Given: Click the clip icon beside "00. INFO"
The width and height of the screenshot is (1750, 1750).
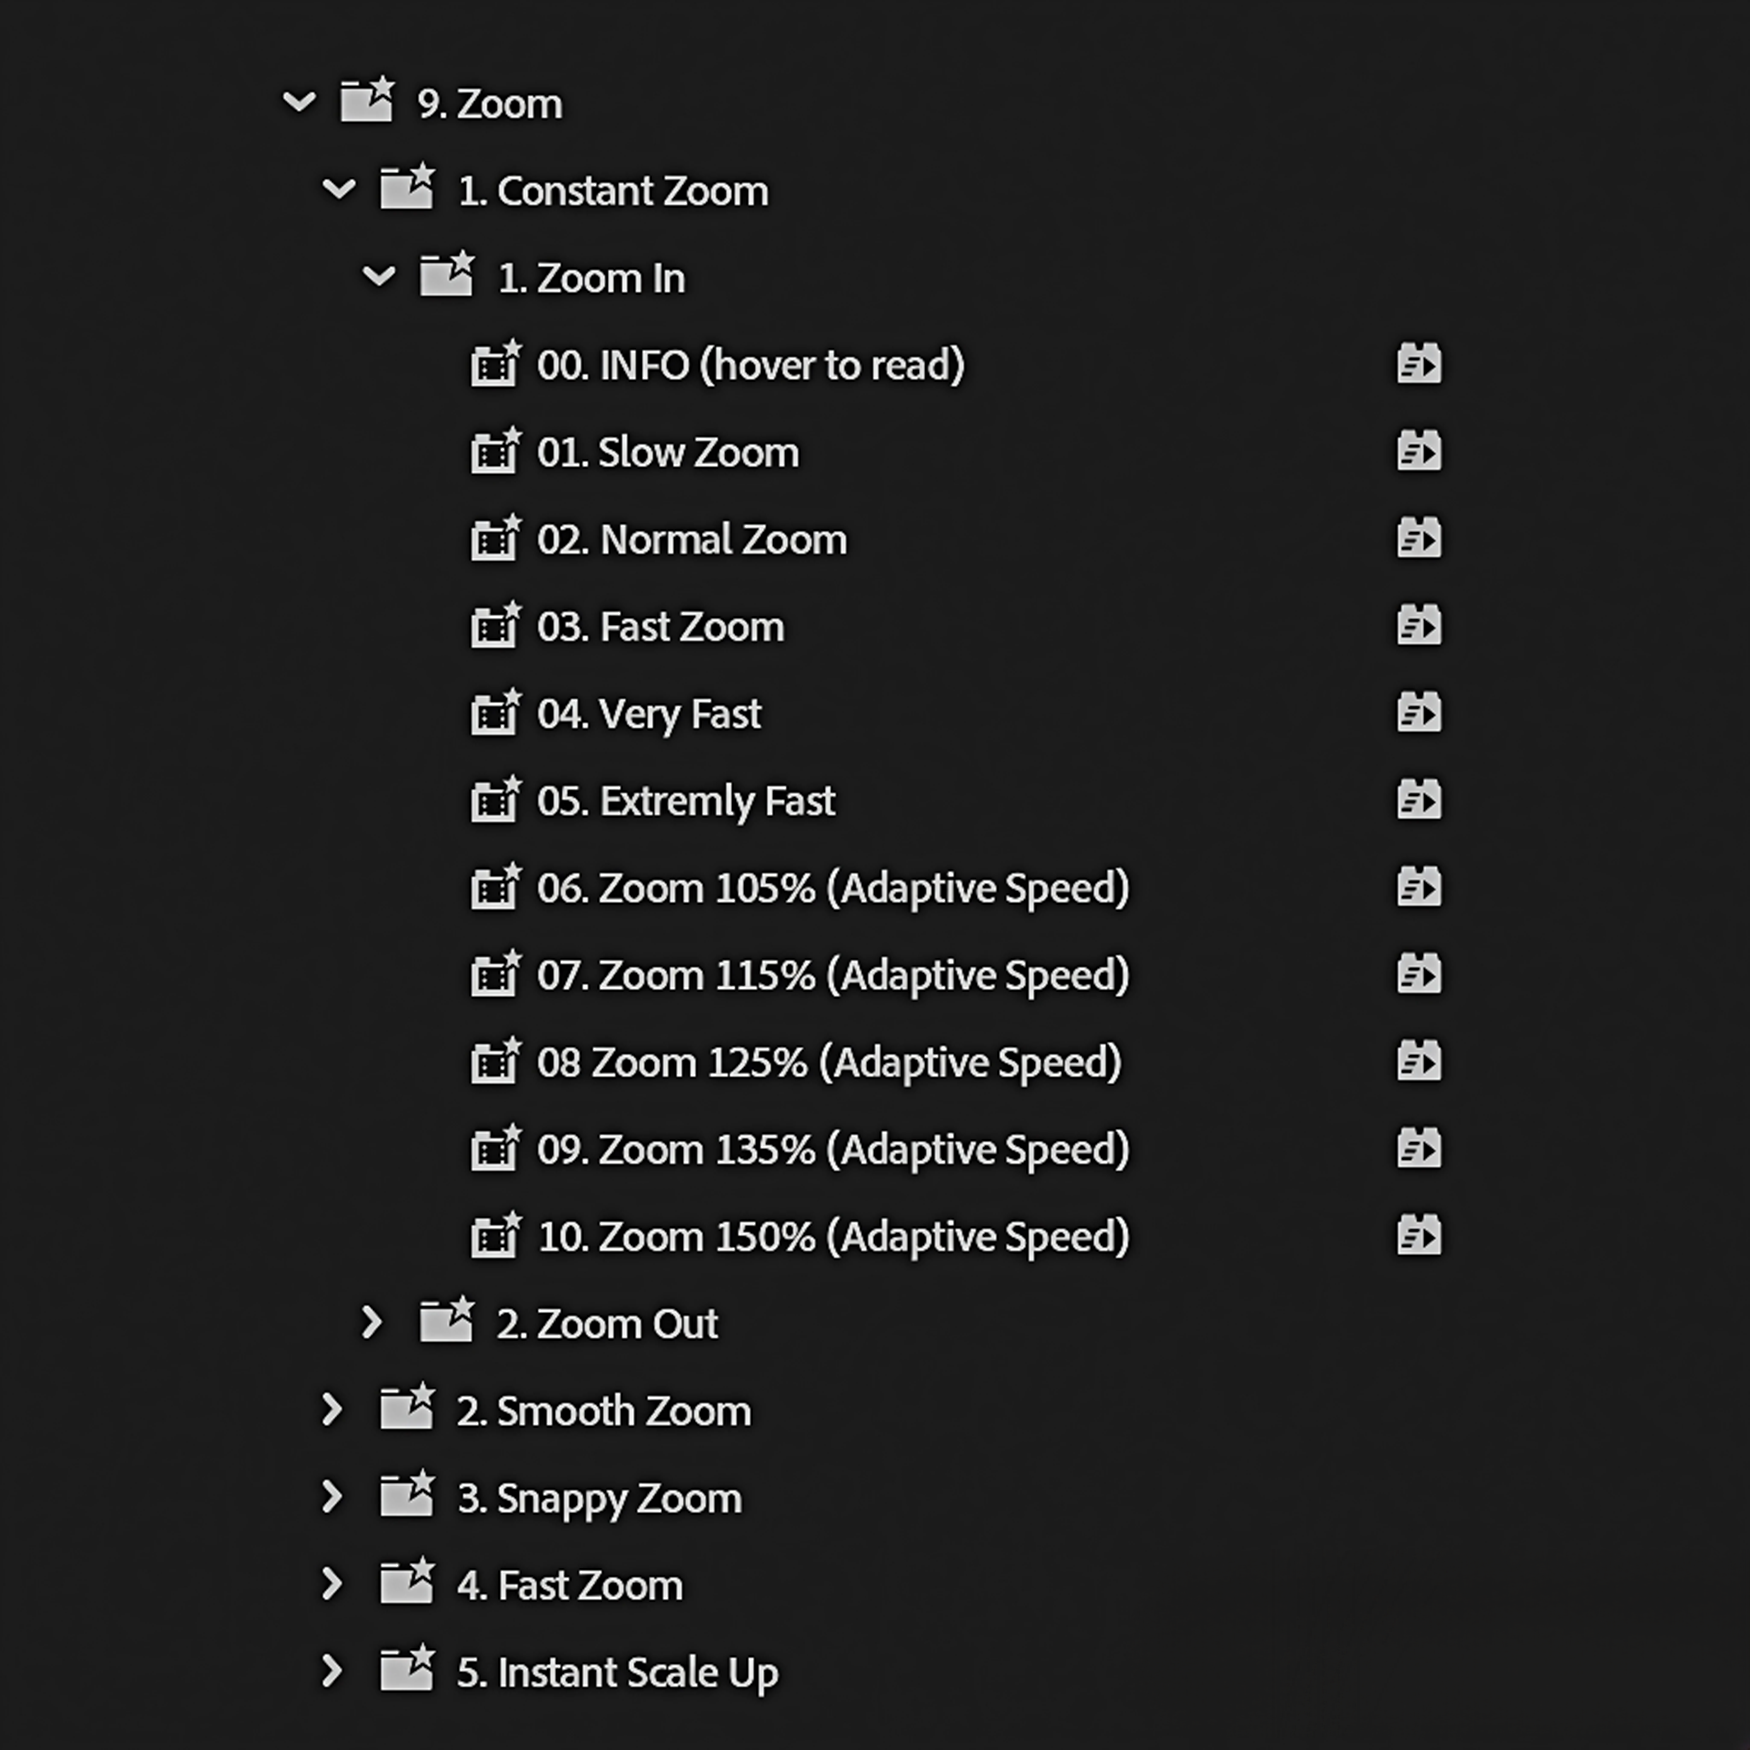Looking at the screenshot, I should pyautogui.click(x=495, y=364).
